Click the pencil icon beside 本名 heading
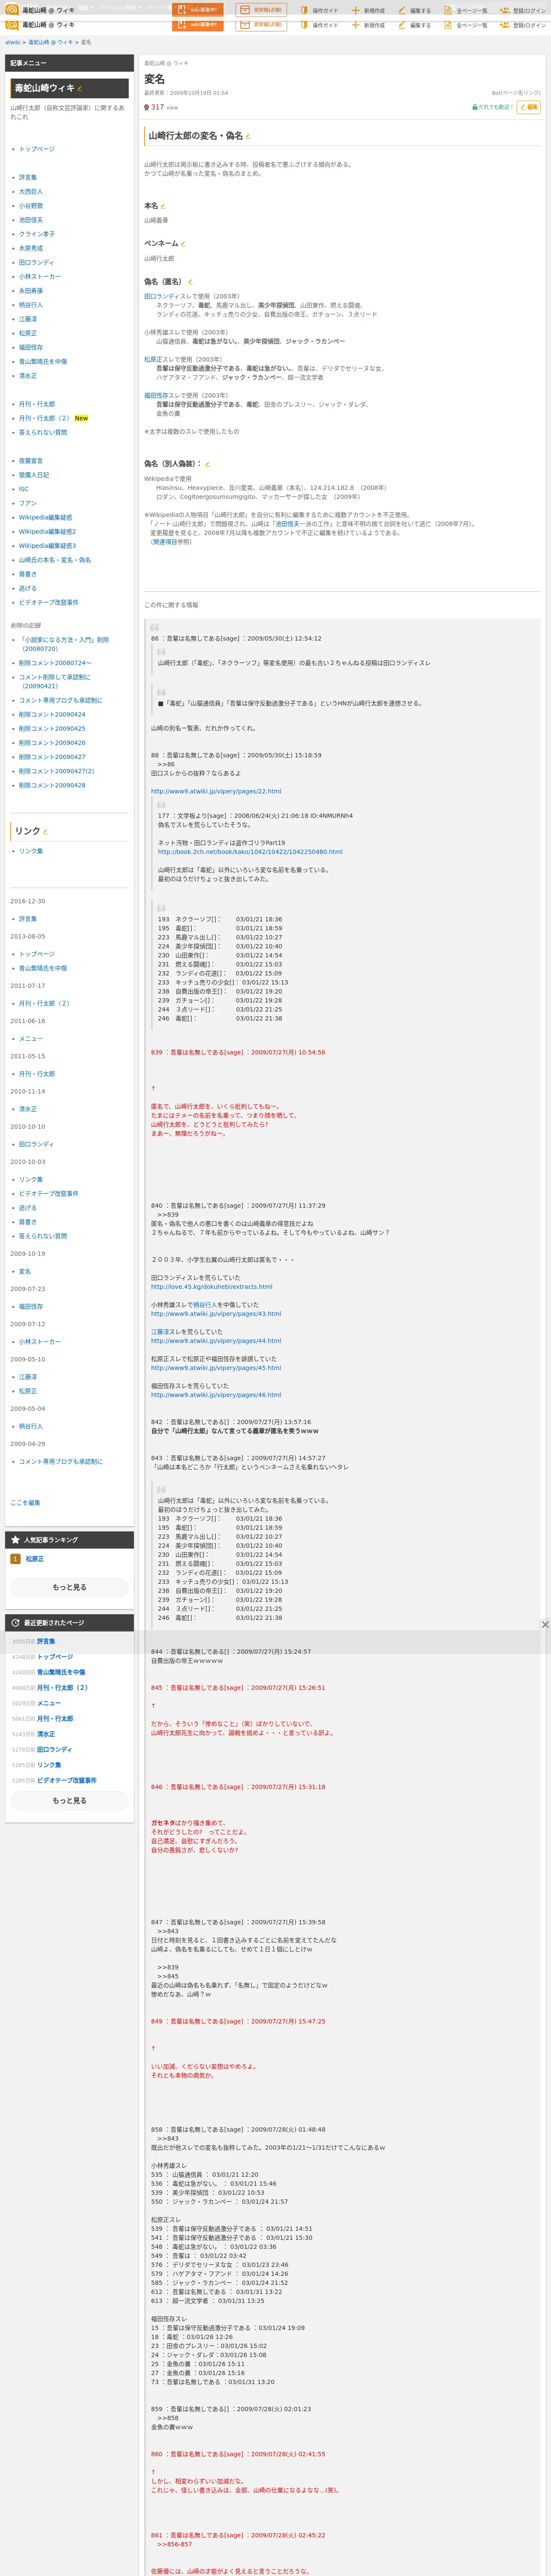 click(x=163, y=206)
